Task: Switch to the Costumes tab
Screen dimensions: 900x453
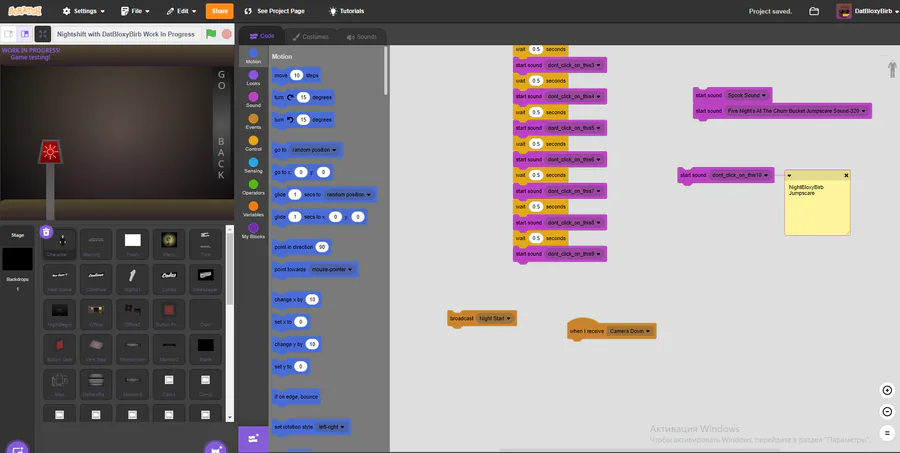Action: [x=311, y=37]
